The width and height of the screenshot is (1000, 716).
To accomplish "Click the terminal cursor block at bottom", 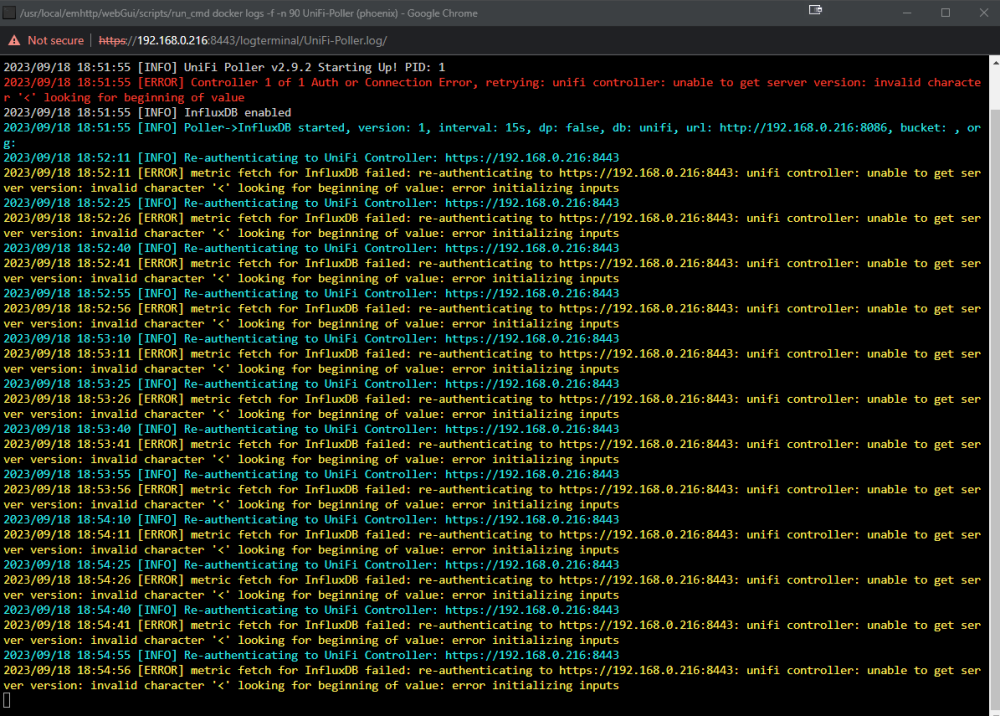I will pos(6,700).
